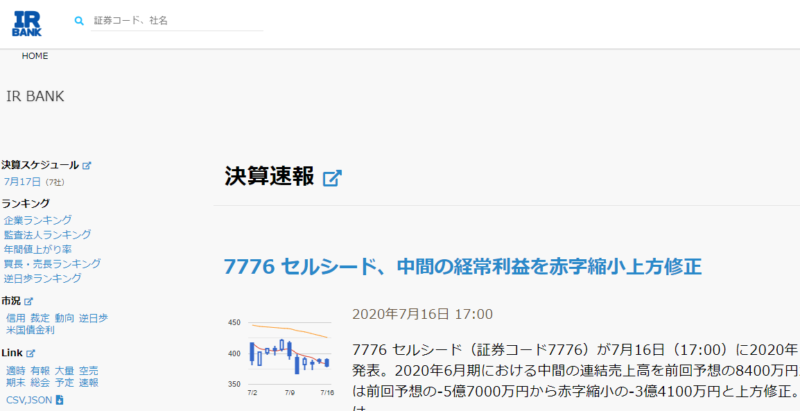Click the IR BANK logo

pyautogui.click(x=27, y=23)
